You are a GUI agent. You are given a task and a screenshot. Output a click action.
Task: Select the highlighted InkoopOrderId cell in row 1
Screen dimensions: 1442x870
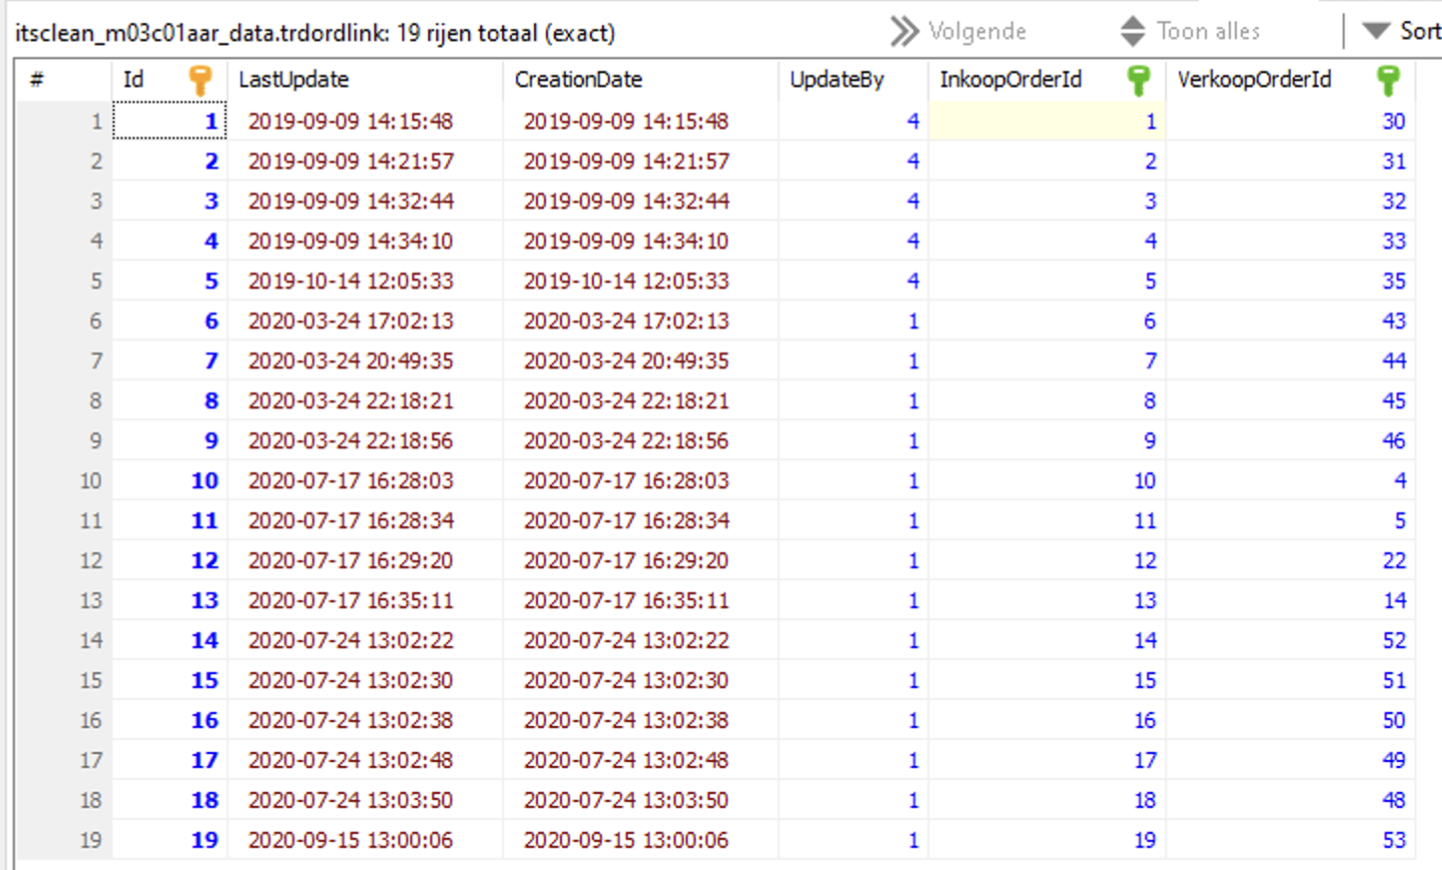(1046, 122)
